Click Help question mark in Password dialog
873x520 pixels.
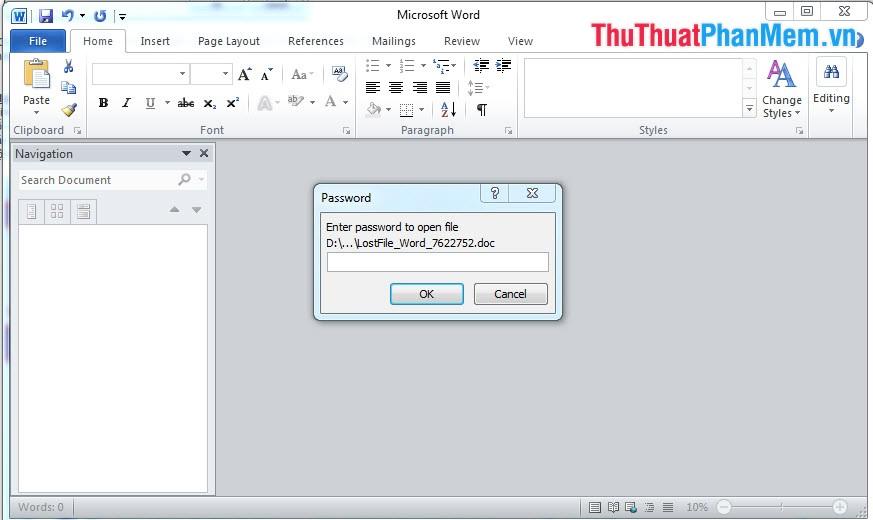point(494,193)
